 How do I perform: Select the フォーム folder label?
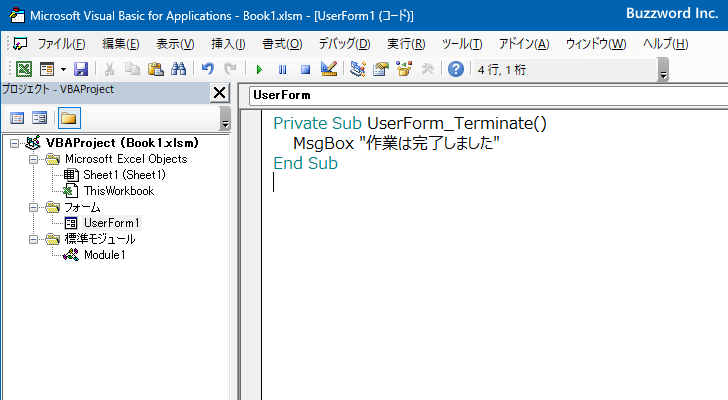[x=82, y=207]
